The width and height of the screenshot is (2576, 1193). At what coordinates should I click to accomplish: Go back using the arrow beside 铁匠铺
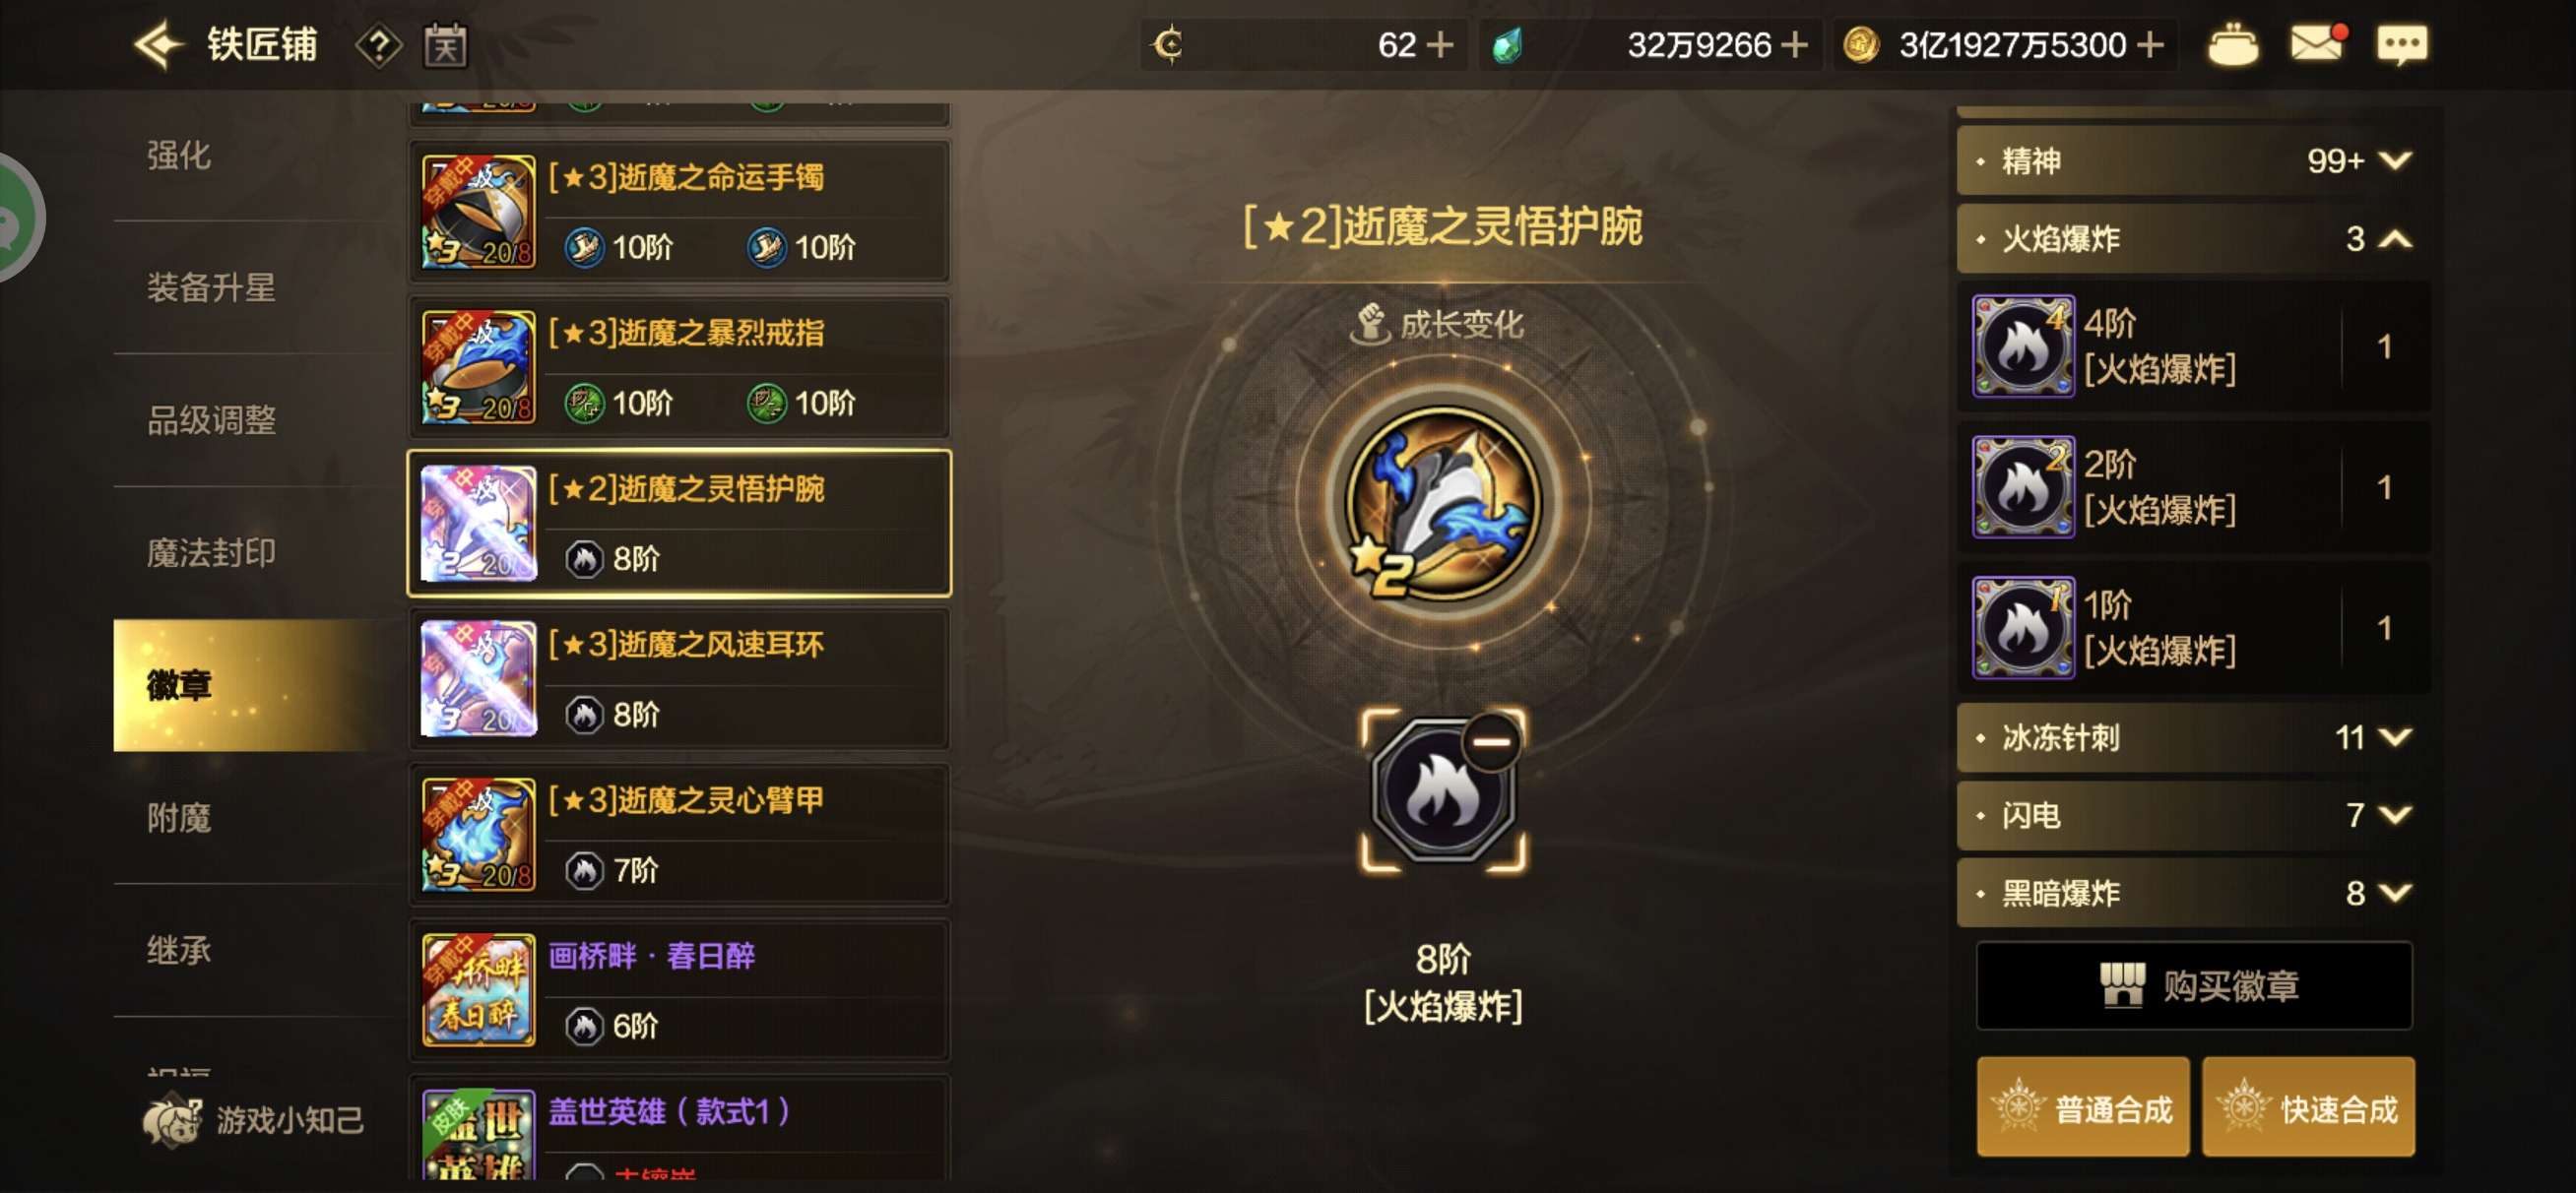coord(159,45)
